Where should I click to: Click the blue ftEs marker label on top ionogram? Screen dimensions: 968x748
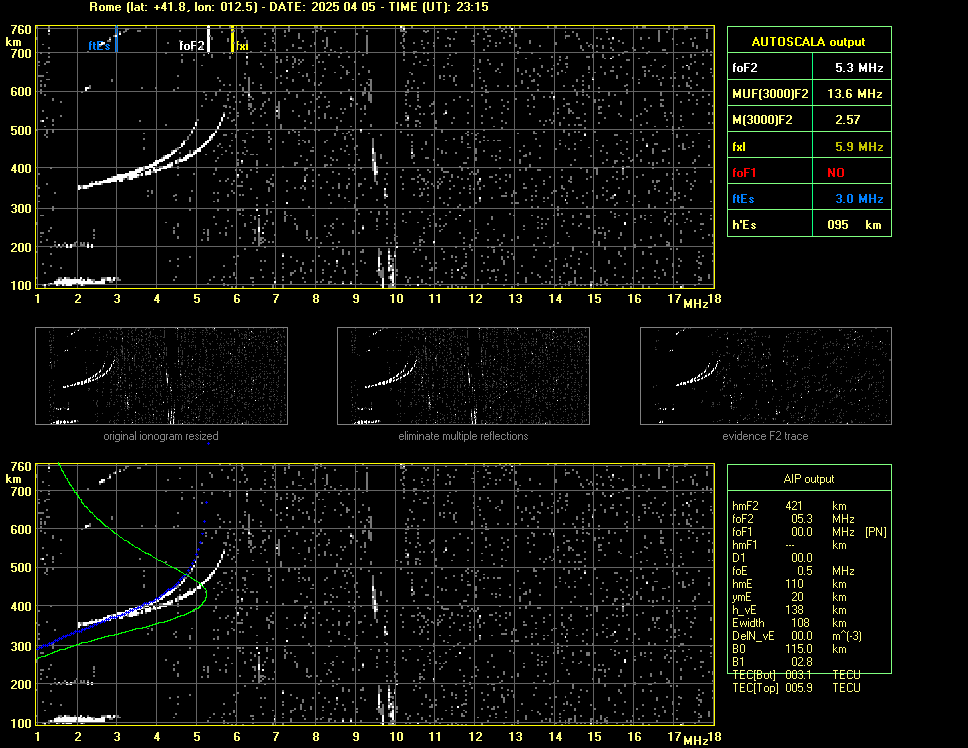click(99, 46)
